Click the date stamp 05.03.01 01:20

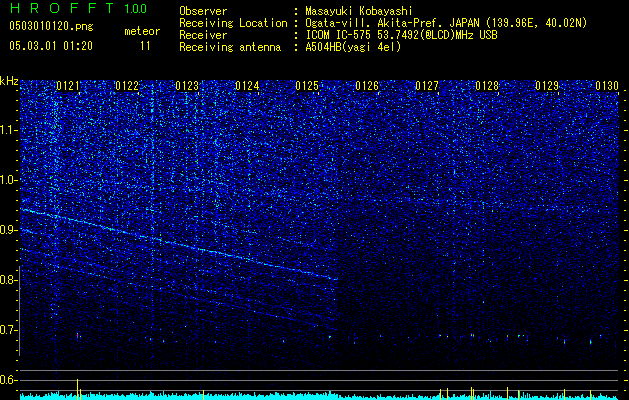click(51, 46)
